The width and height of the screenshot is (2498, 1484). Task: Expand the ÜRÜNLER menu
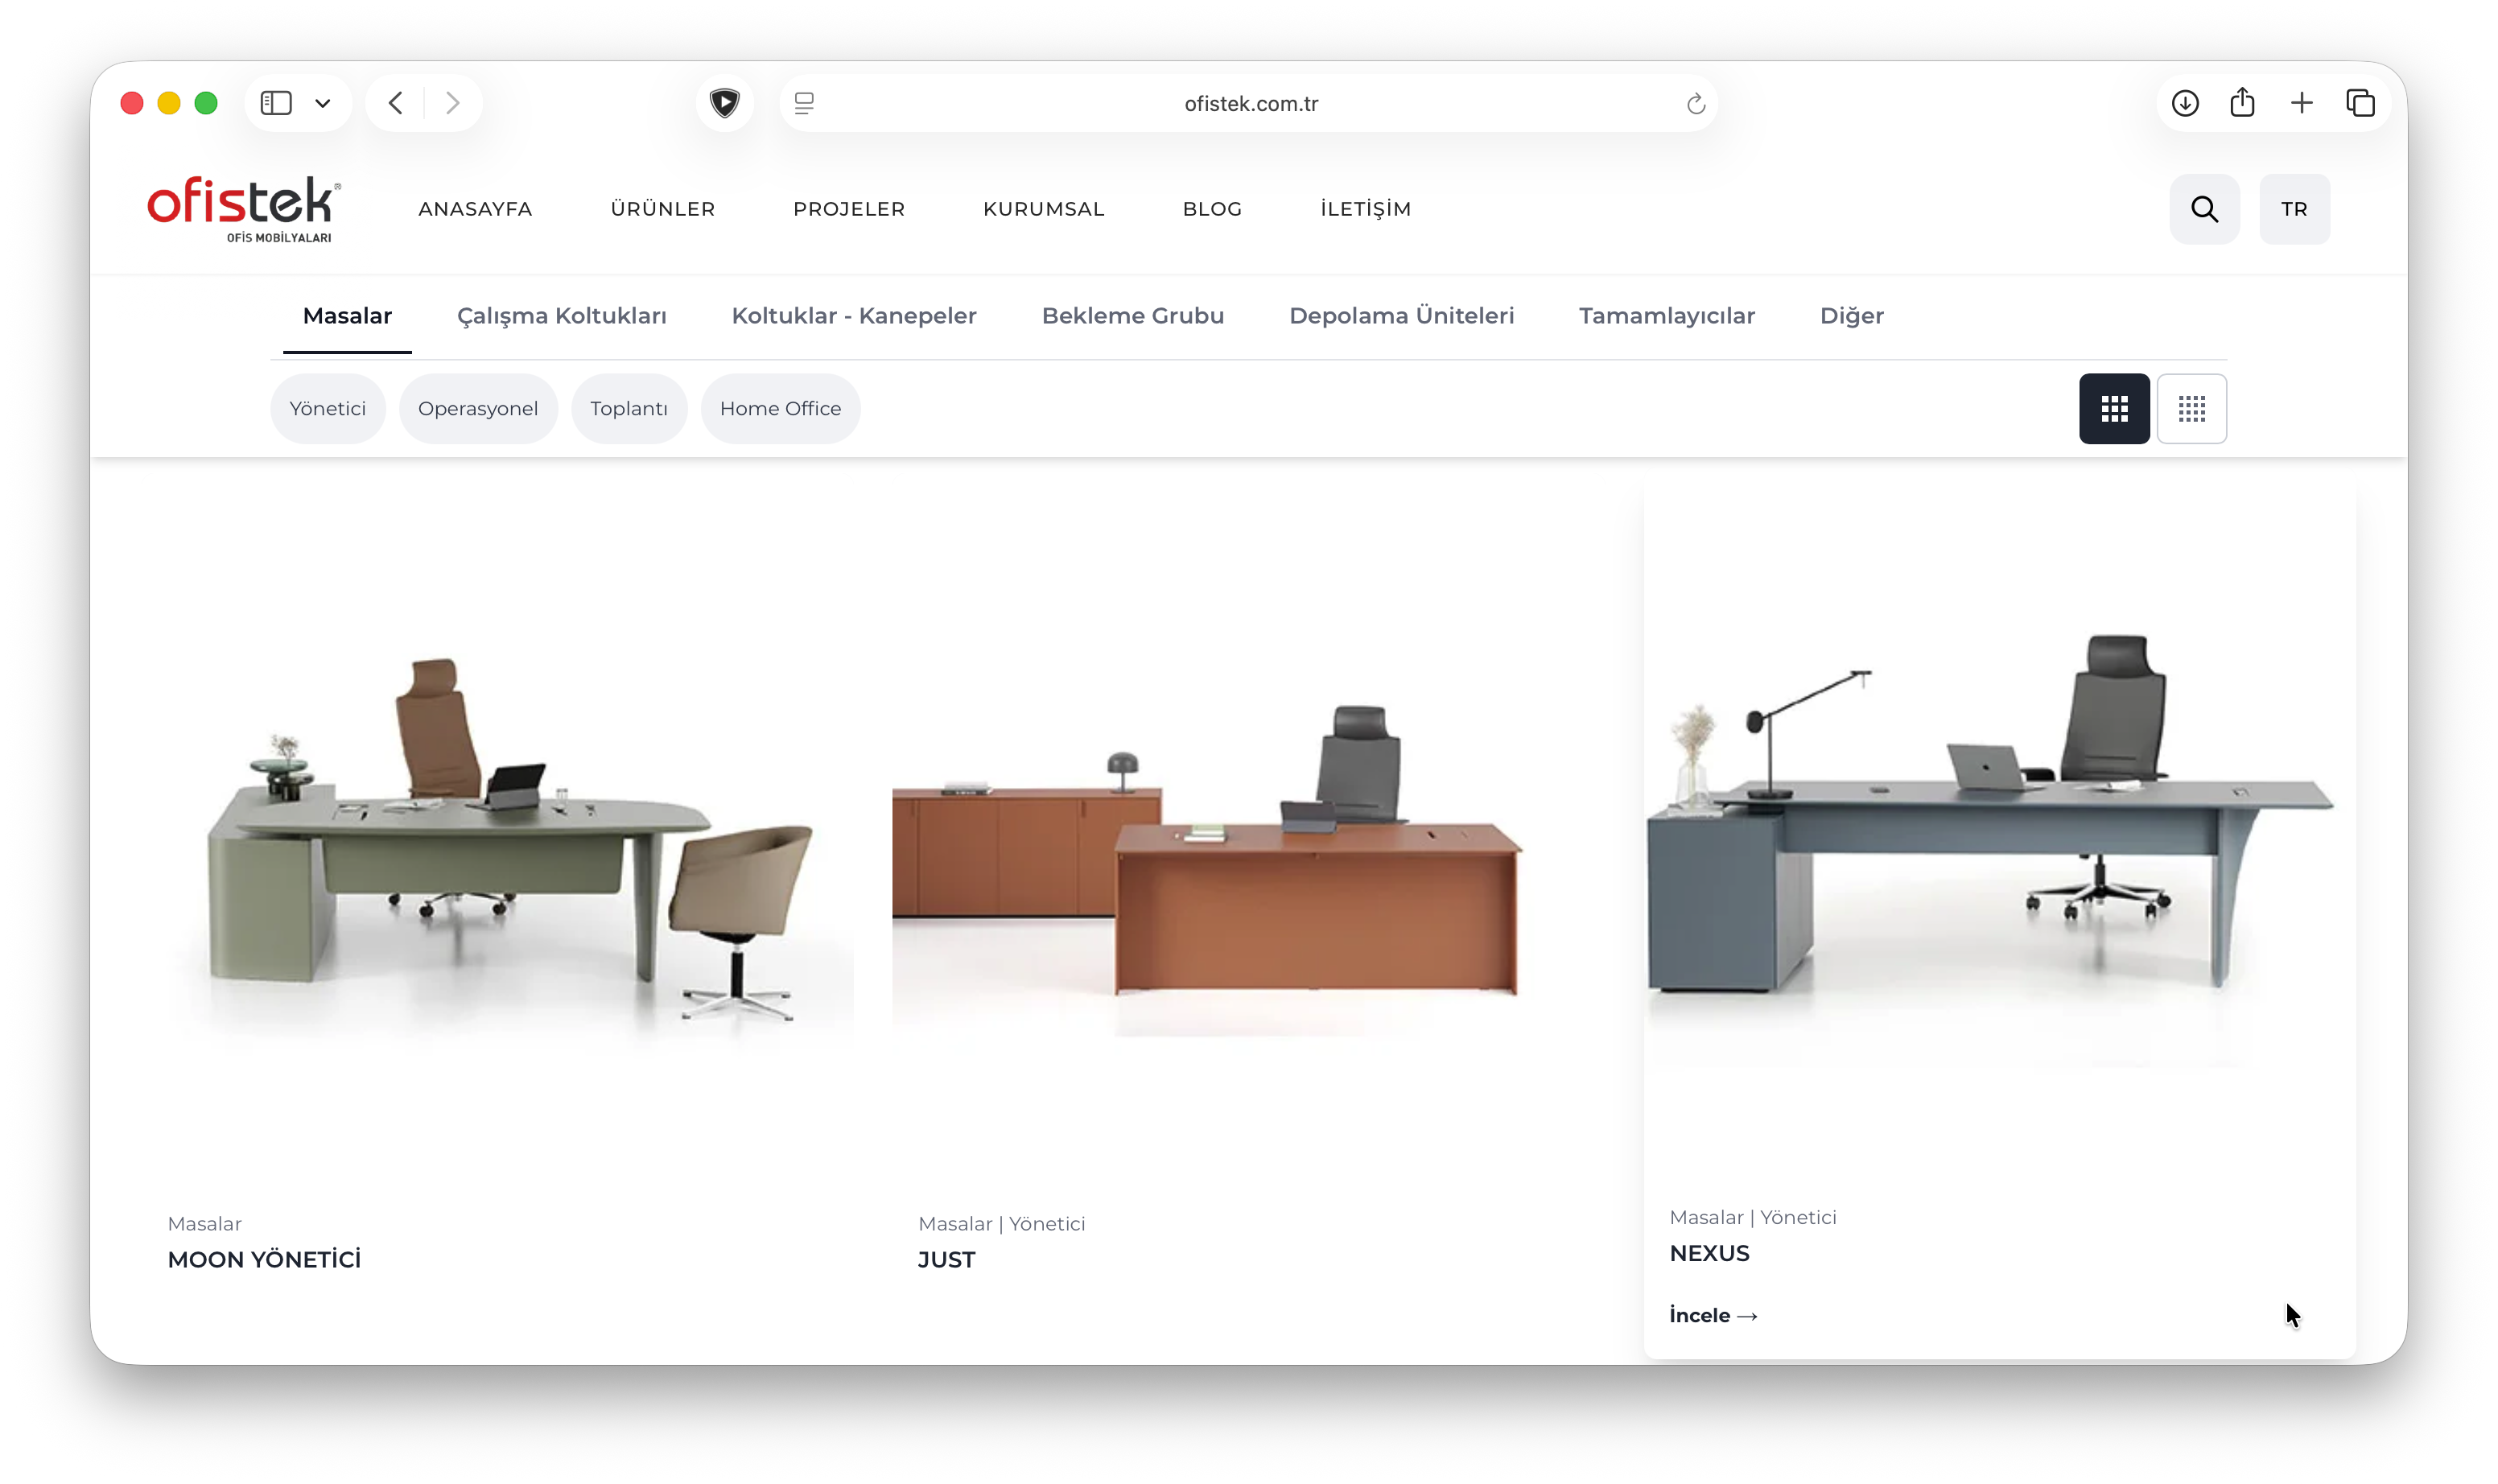662,208
